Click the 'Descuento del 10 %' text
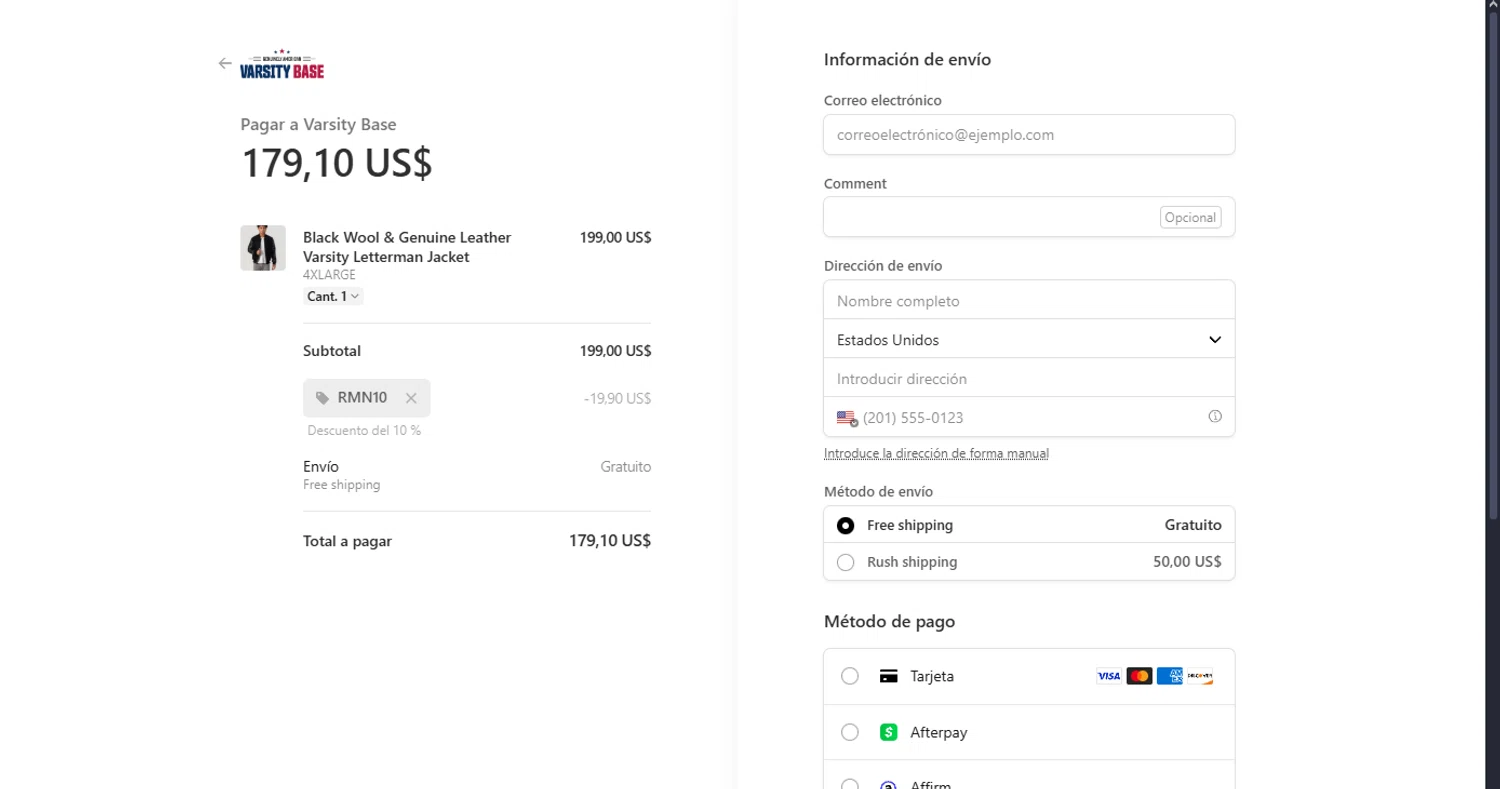The image size is (1500, 789). pos(364,431)
